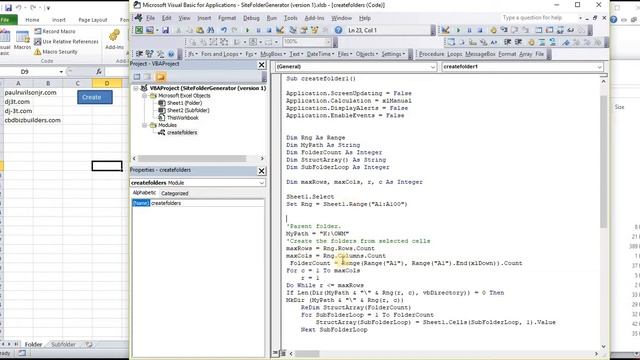Open the Debug menu

coord(251,18)
